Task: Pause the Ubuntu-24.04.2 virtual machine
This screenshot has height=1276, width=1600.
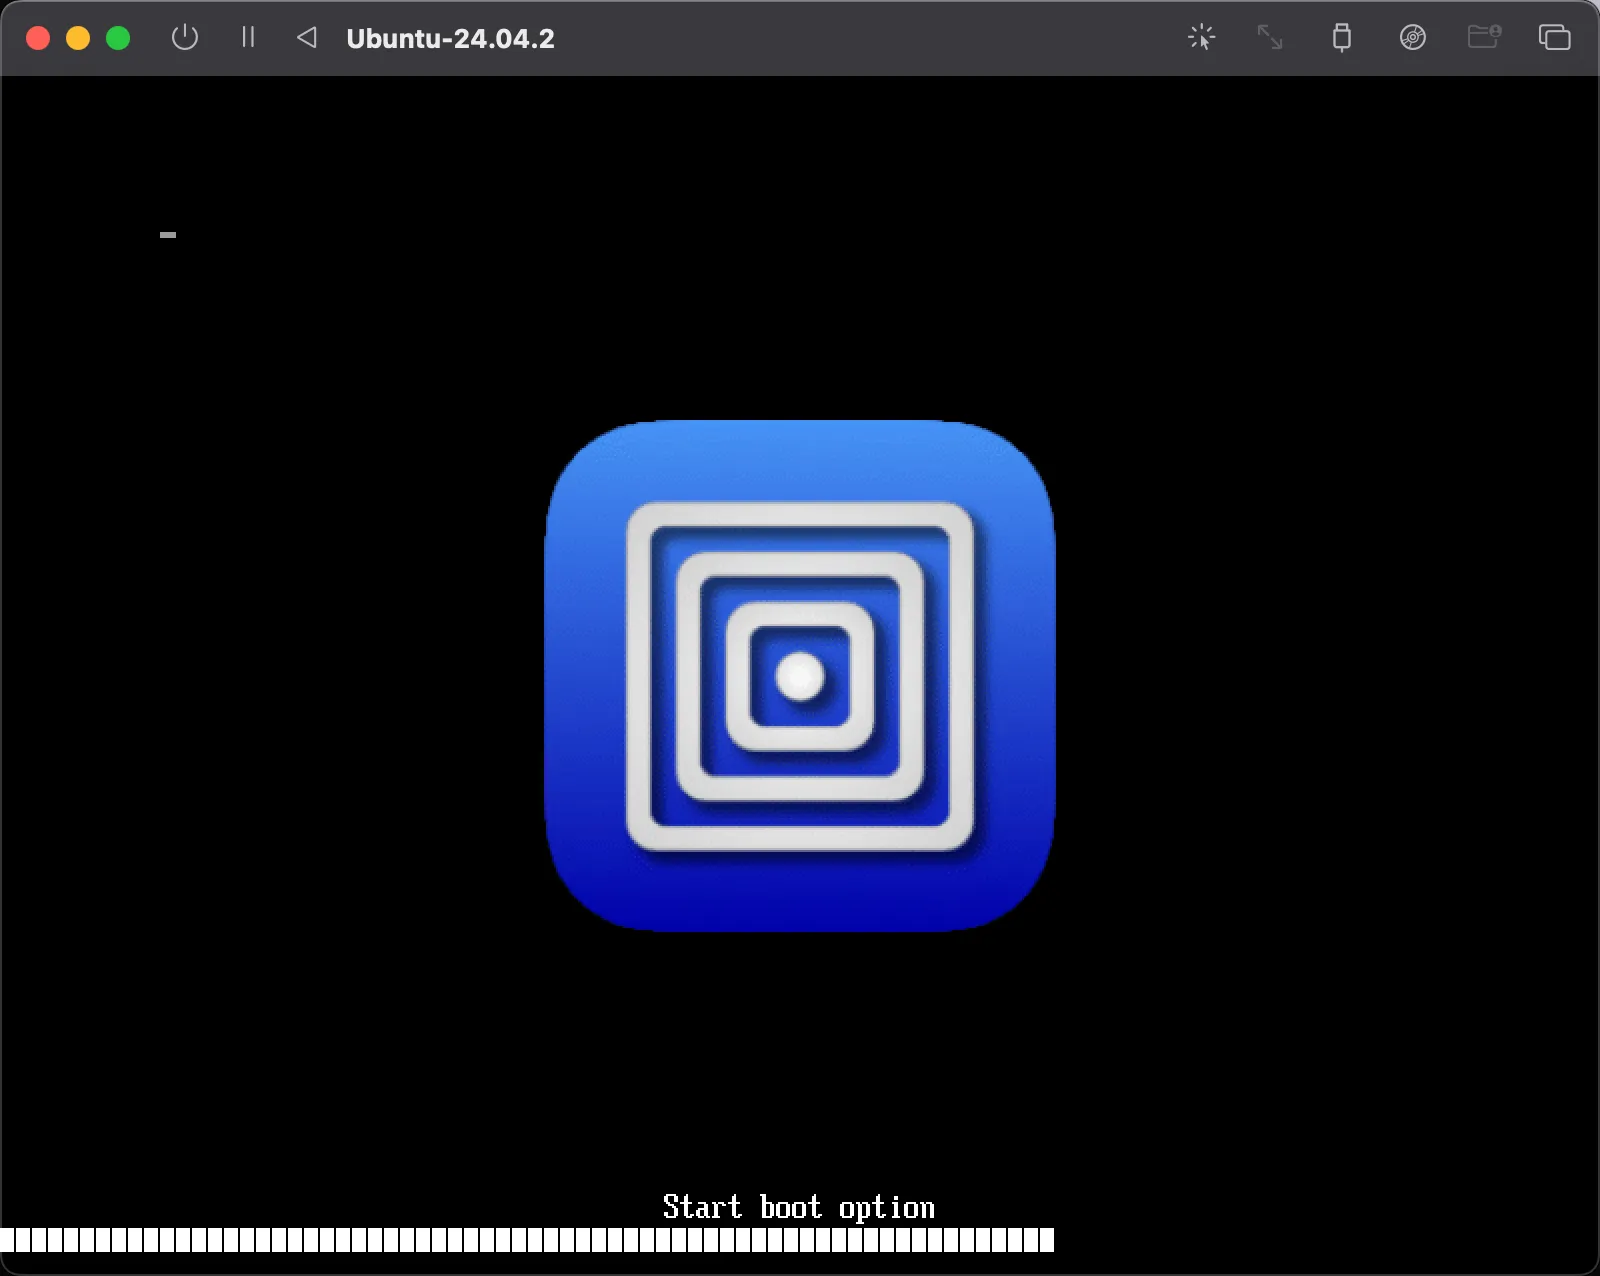Action: [248, 38]
